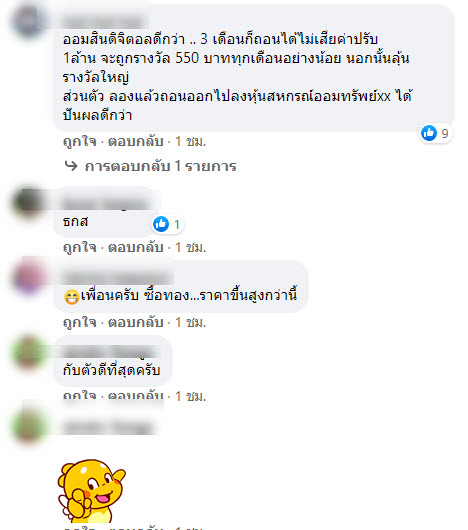Click the reply arrow icon before การตอบกลับ
The width and height of the screenshot is (468, 530).
(71, 166)
